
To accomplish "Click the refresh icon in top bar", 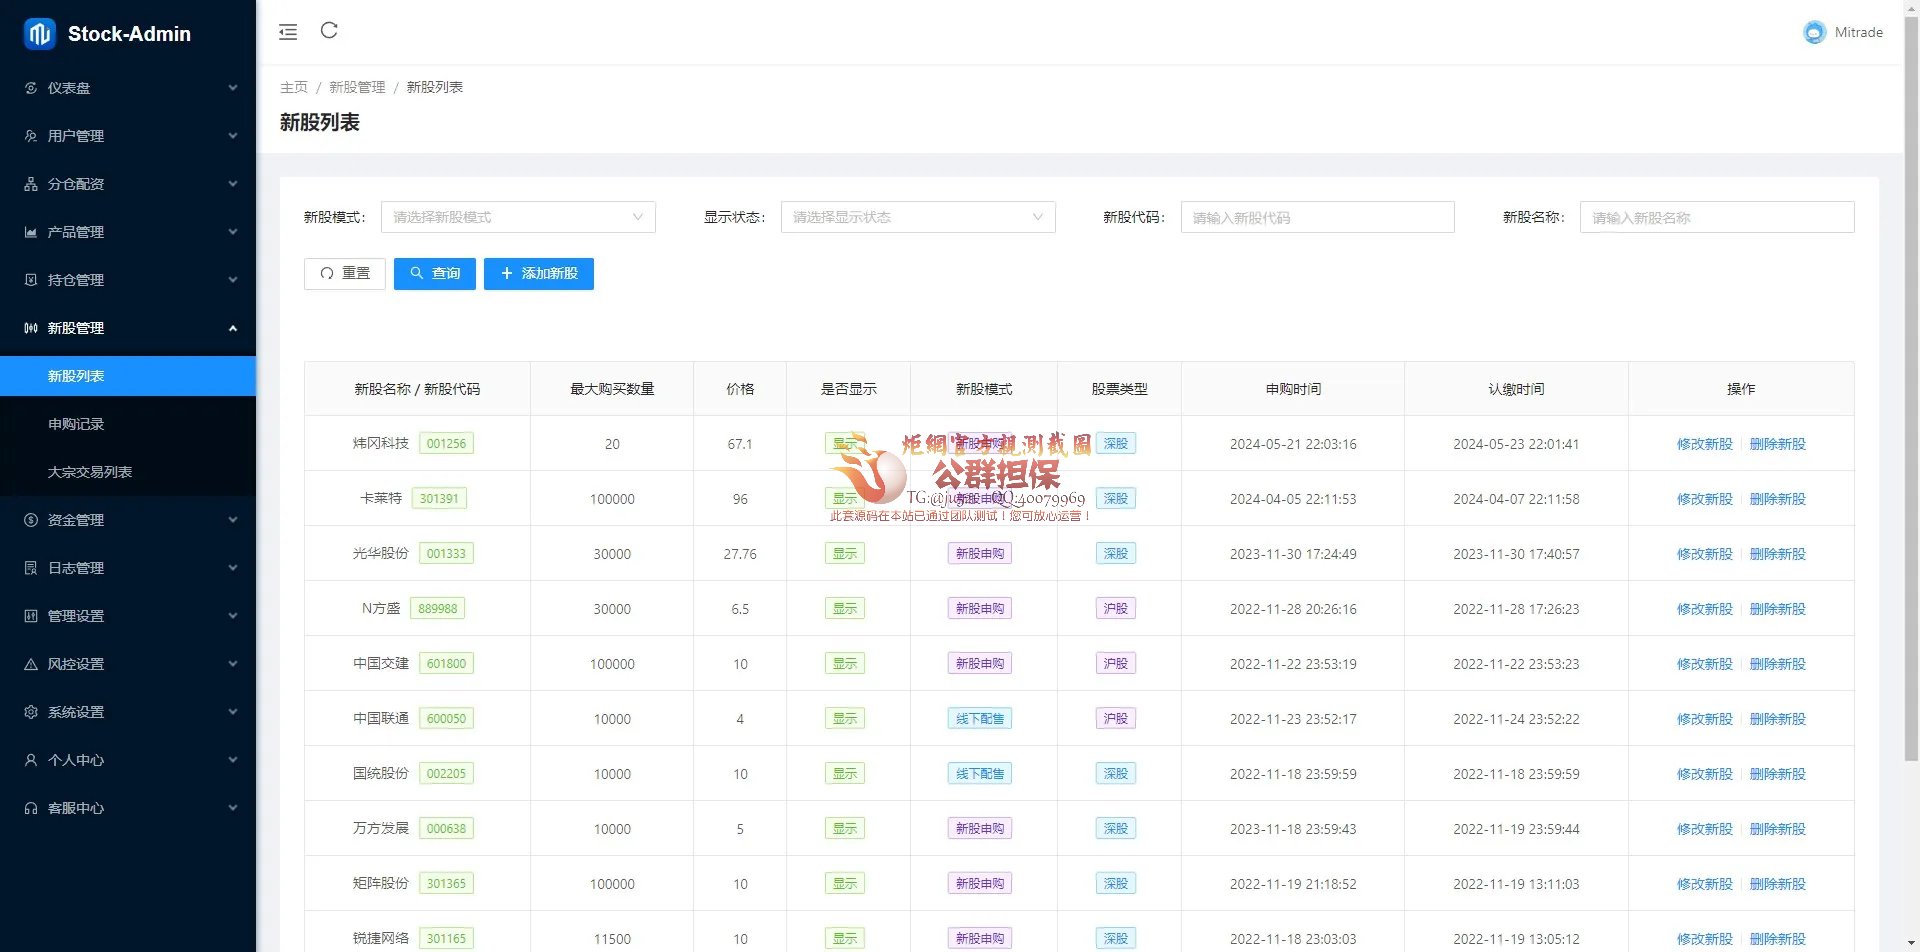I will pos(329,31).
